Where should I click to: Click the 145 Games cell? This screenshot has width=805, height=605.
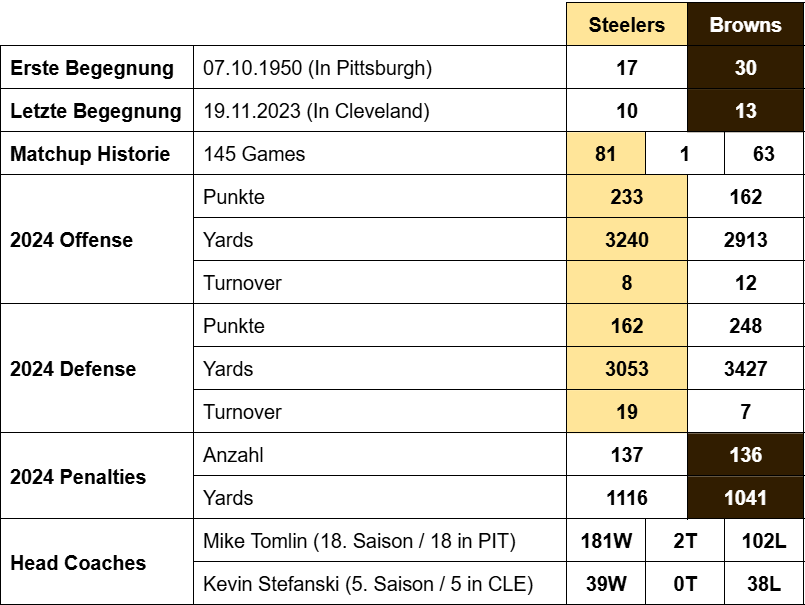pos(380,154)
